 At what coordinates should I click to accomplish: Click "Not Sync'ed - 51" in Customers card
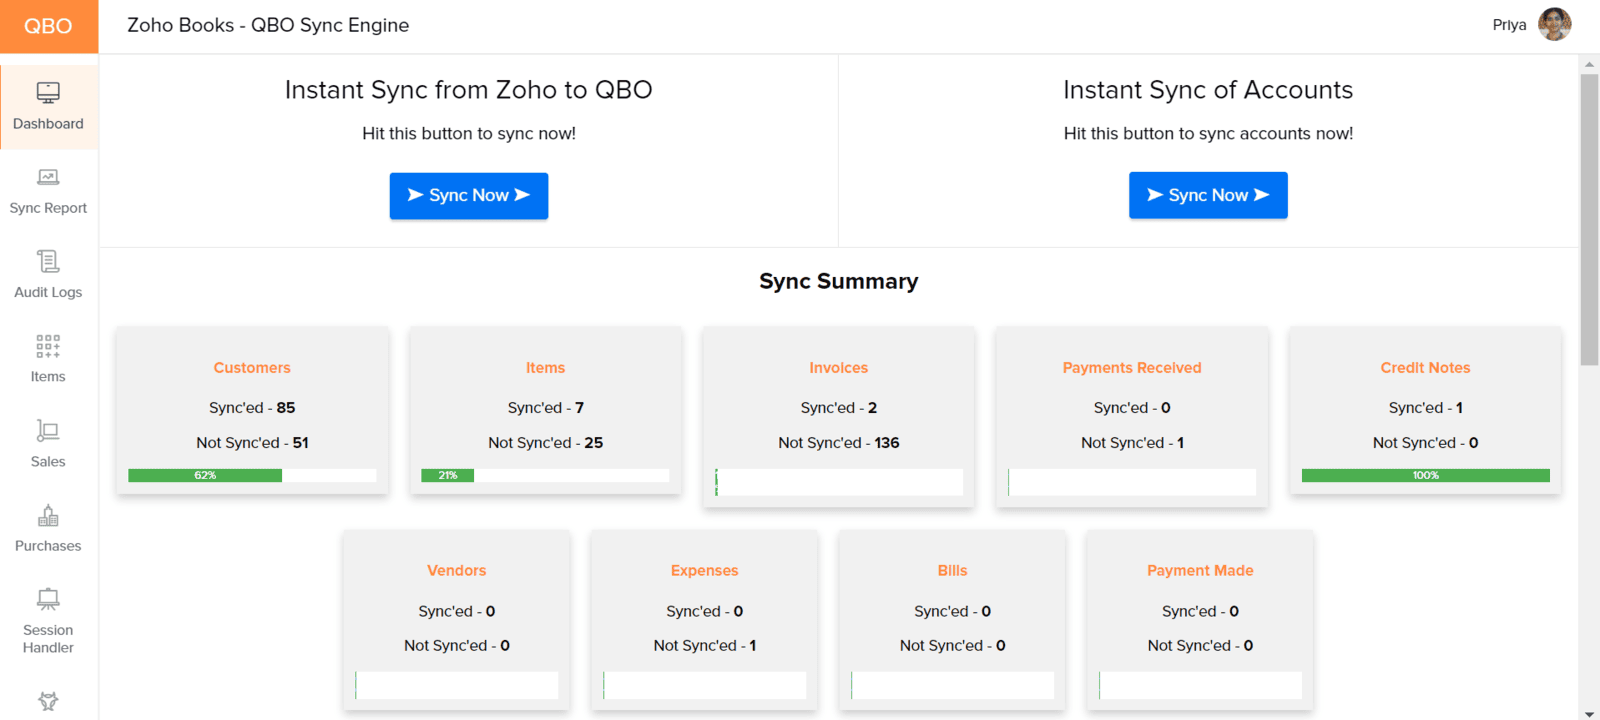252,443
